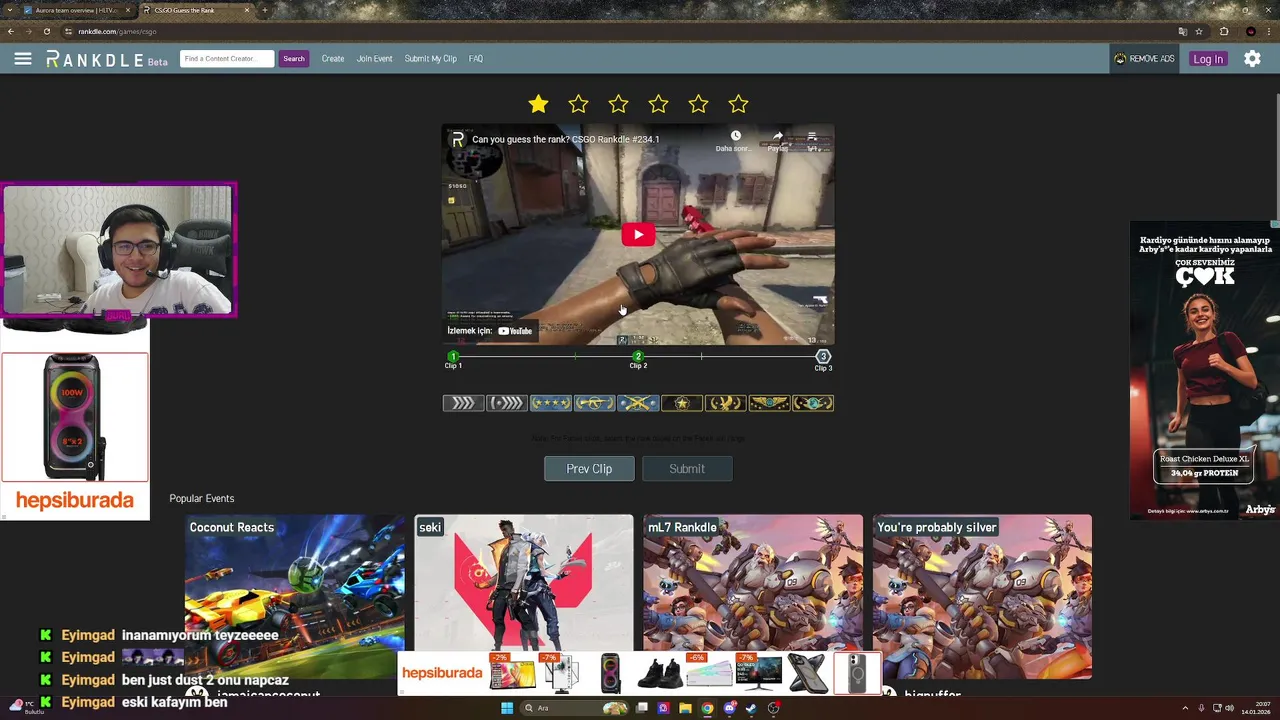Pick the four-star Gold Nova rank
This screenshot has width=1280, height=720.
pos(550,403)
